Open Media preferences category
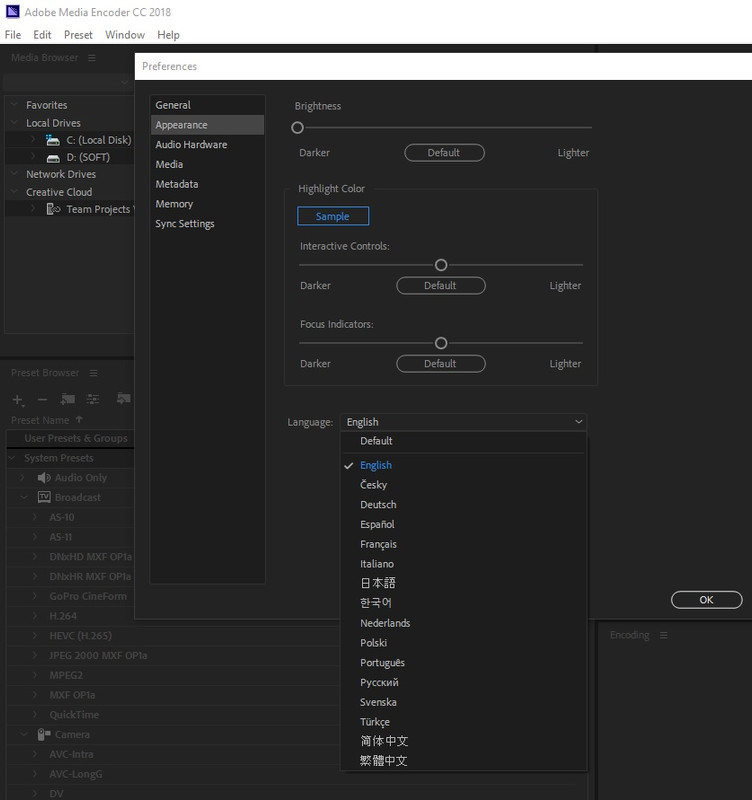 [207, 164]
